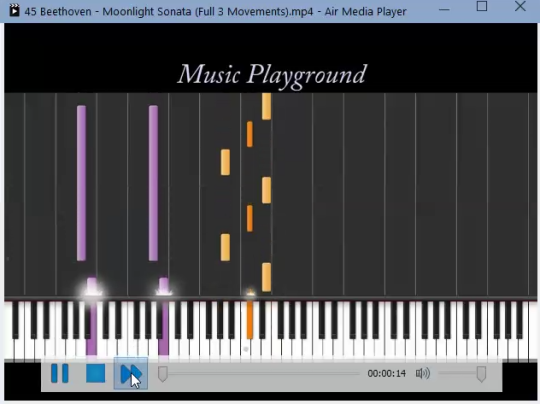Click the volume slider handle
Screen dimensions: 540x404
[481, 374]
